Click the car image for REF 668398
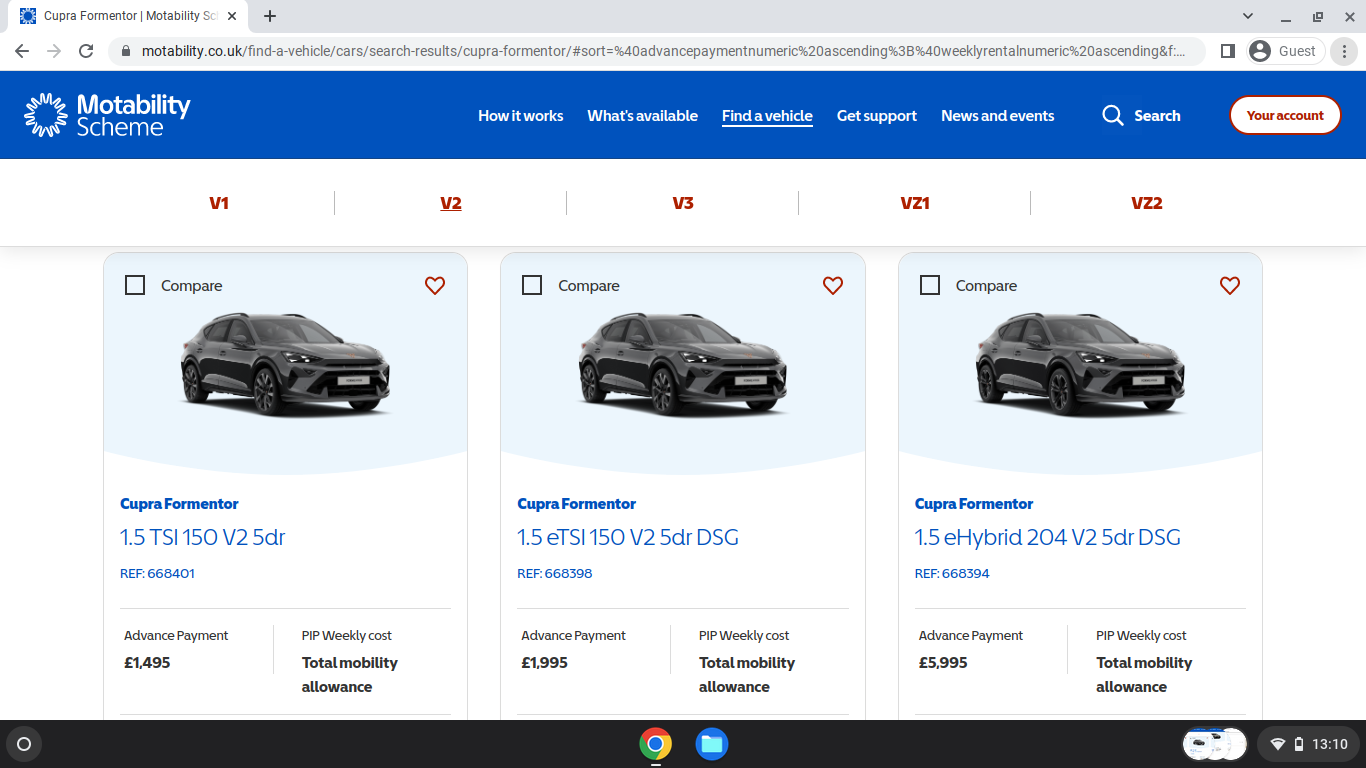This screenshot has width=1366, height=768. 683,365
